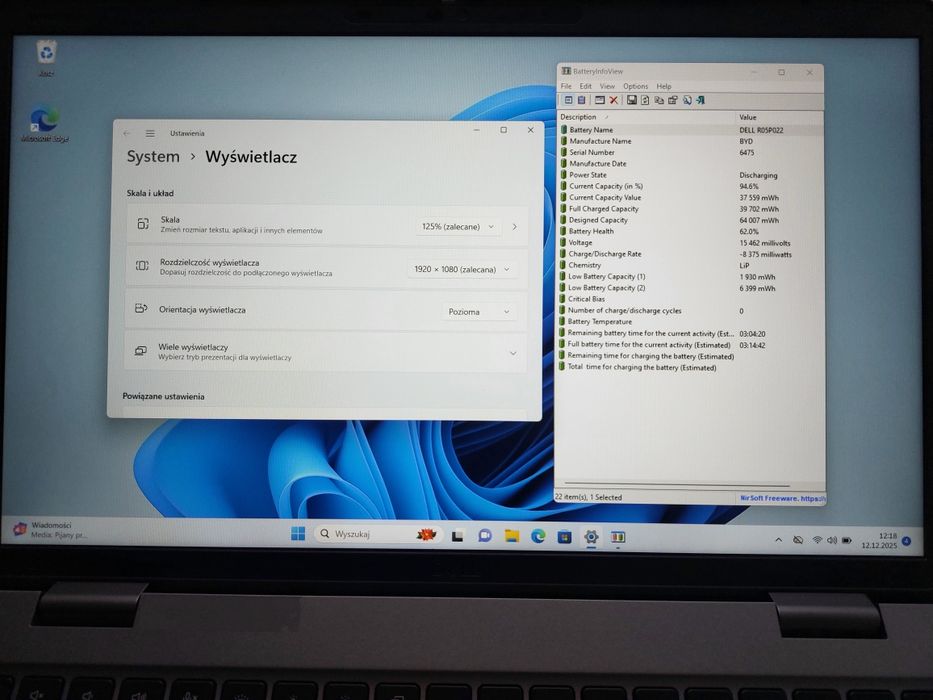The image size is (933, 700).
Task: Open the File menu in BatteryInfoView
Action: tap(566, 86)
